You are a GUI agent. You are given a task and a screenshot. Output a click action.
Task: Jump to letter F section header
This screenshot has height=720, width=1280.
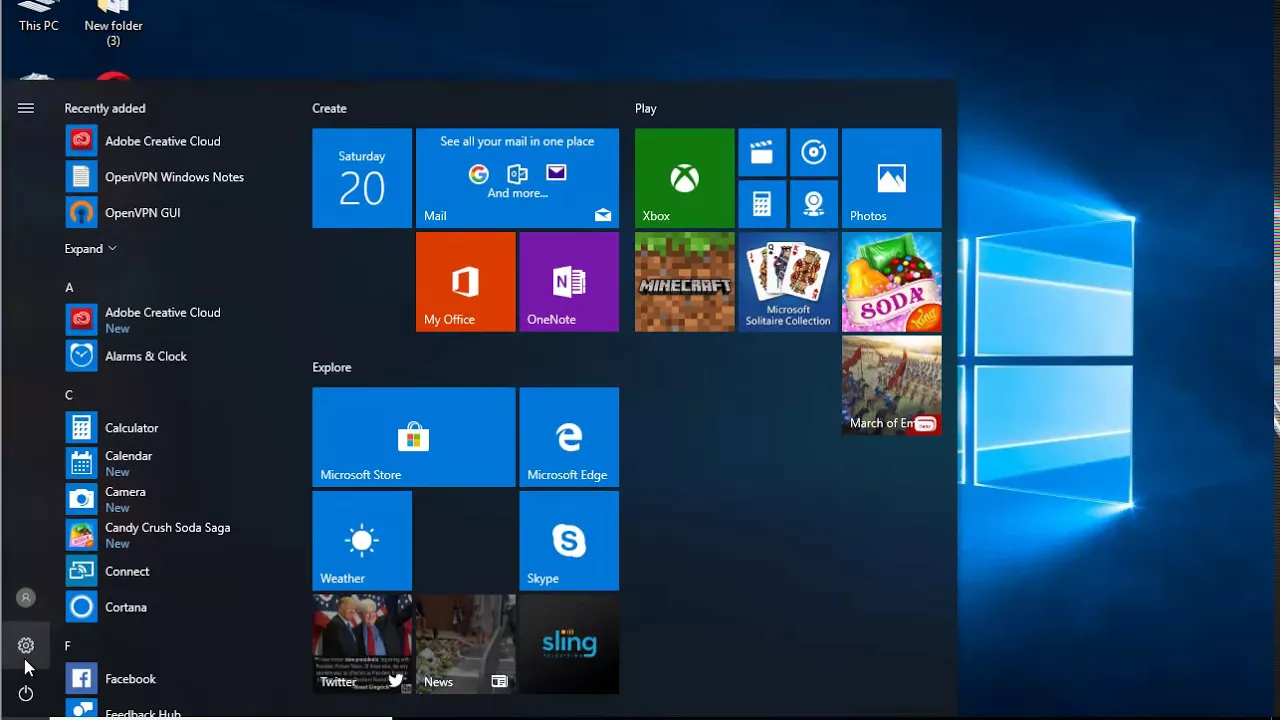[68, 646]
